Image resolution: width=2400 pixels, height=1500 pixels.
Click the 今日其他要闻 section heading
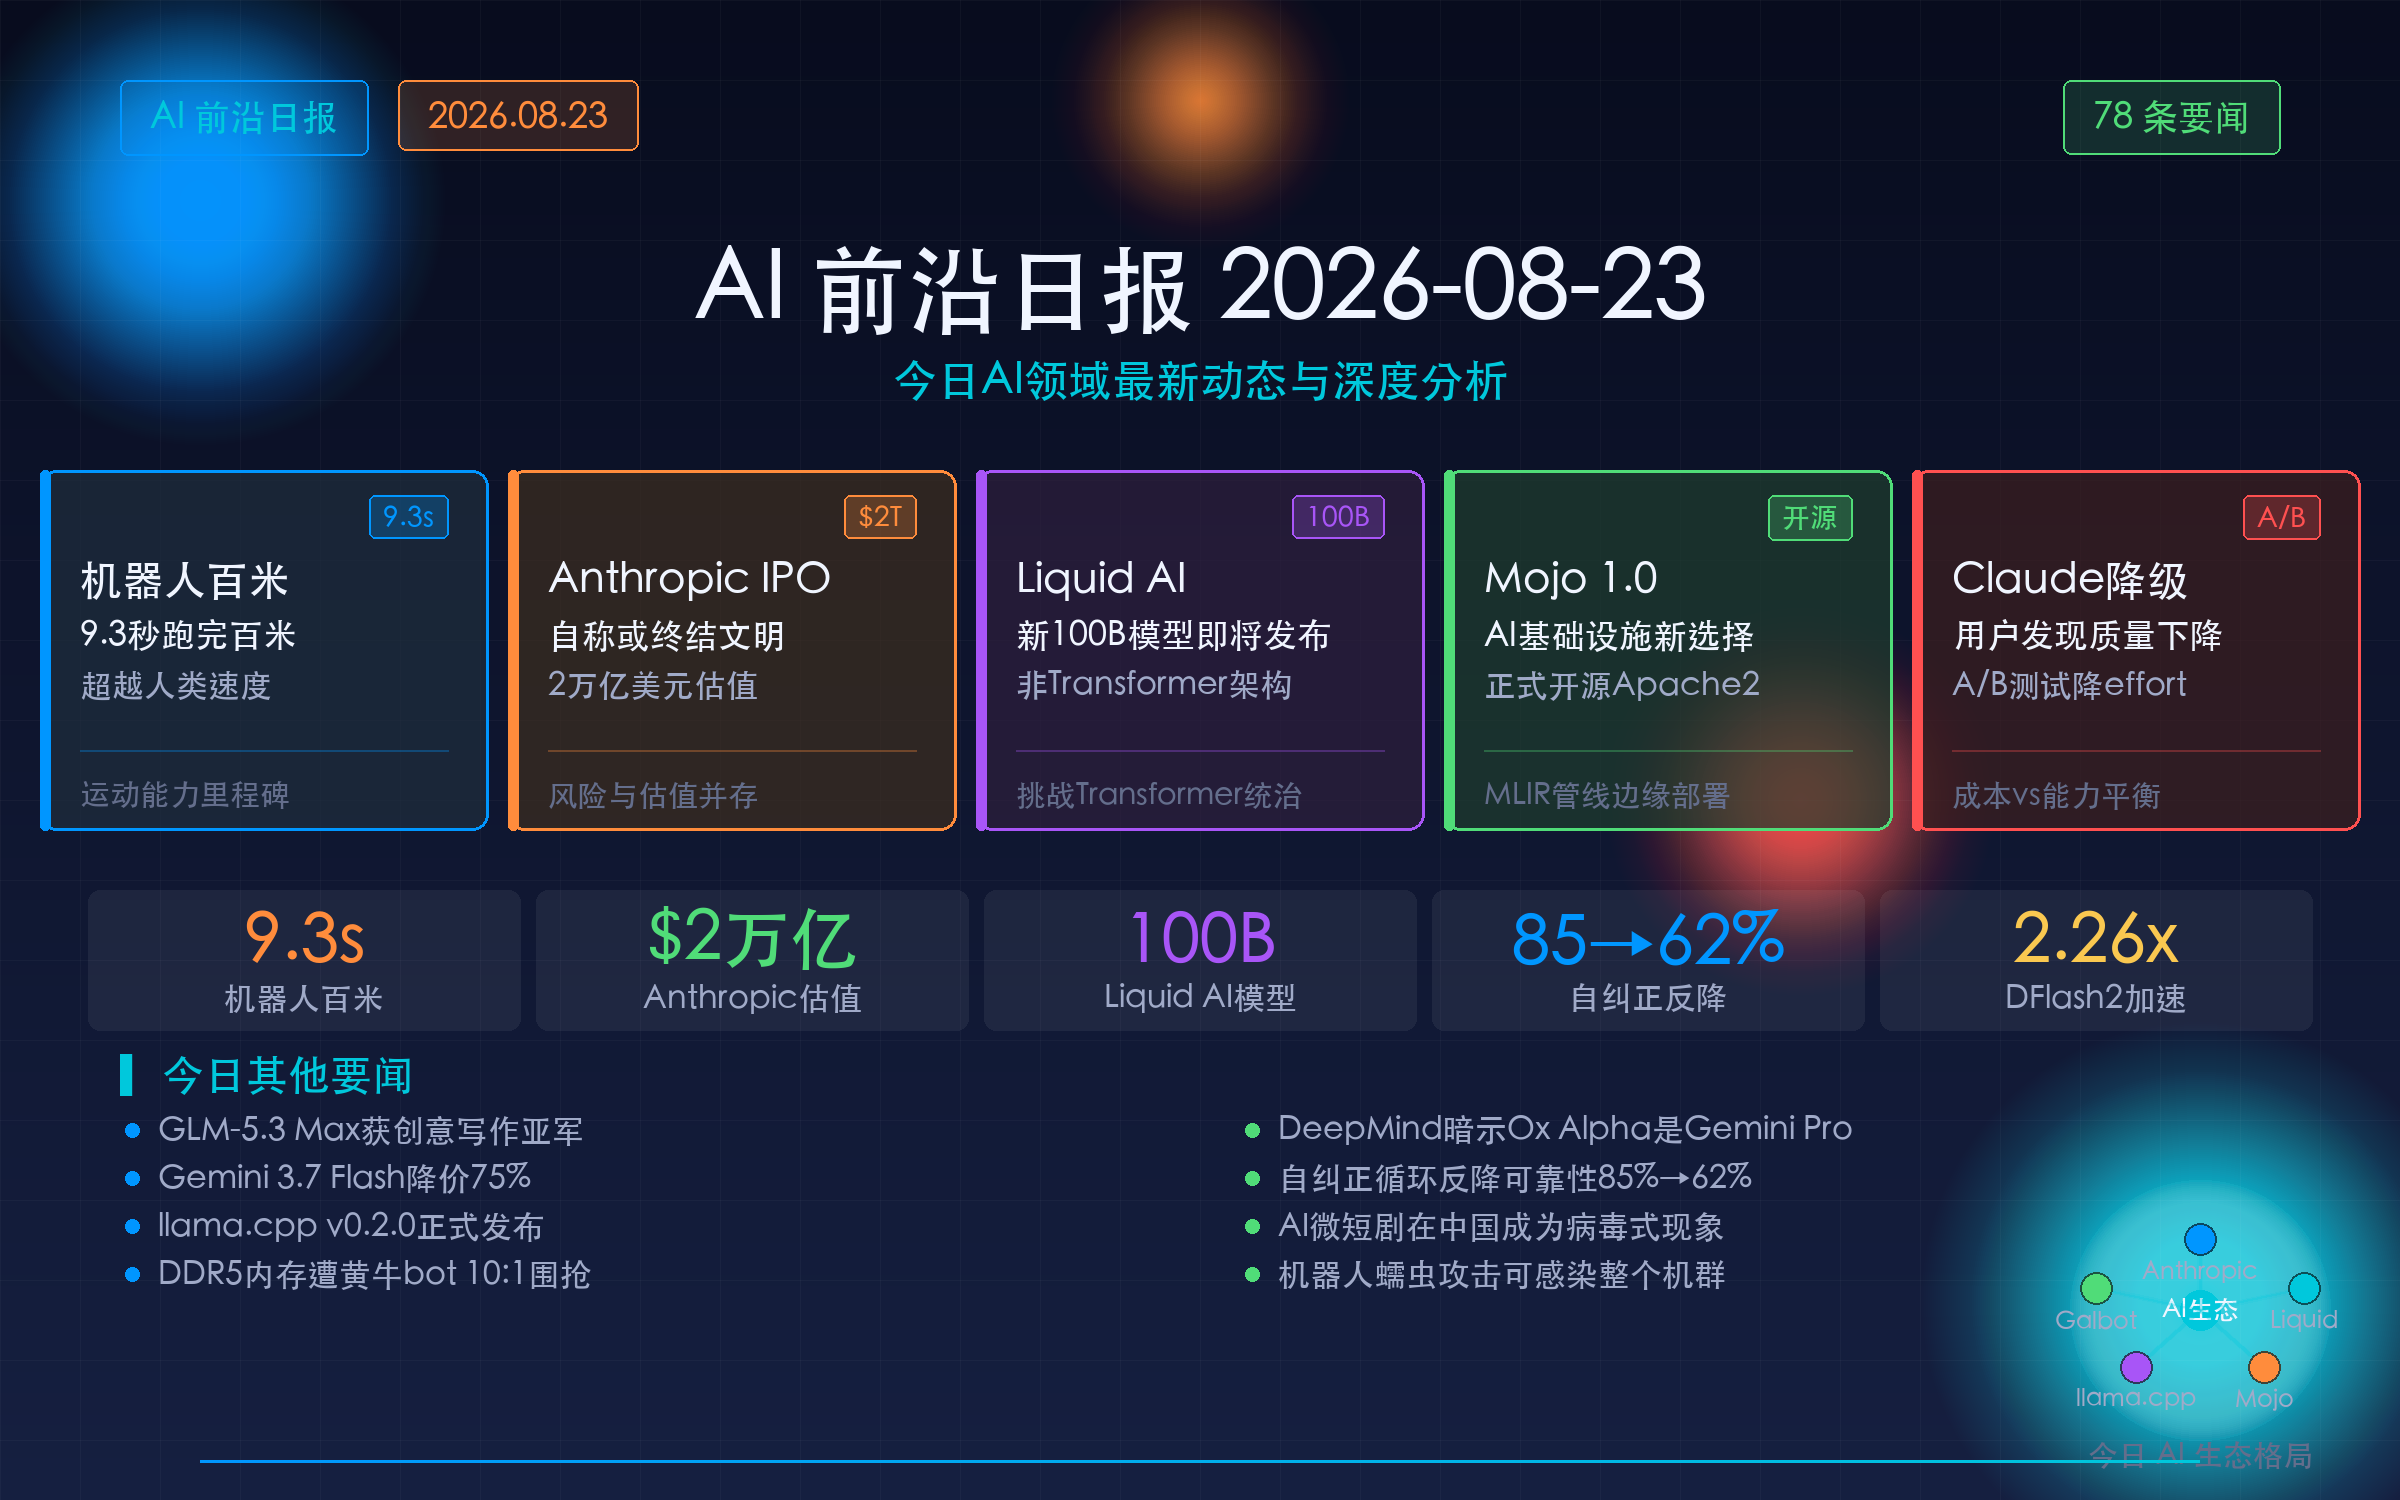(x=288, y=1076)
